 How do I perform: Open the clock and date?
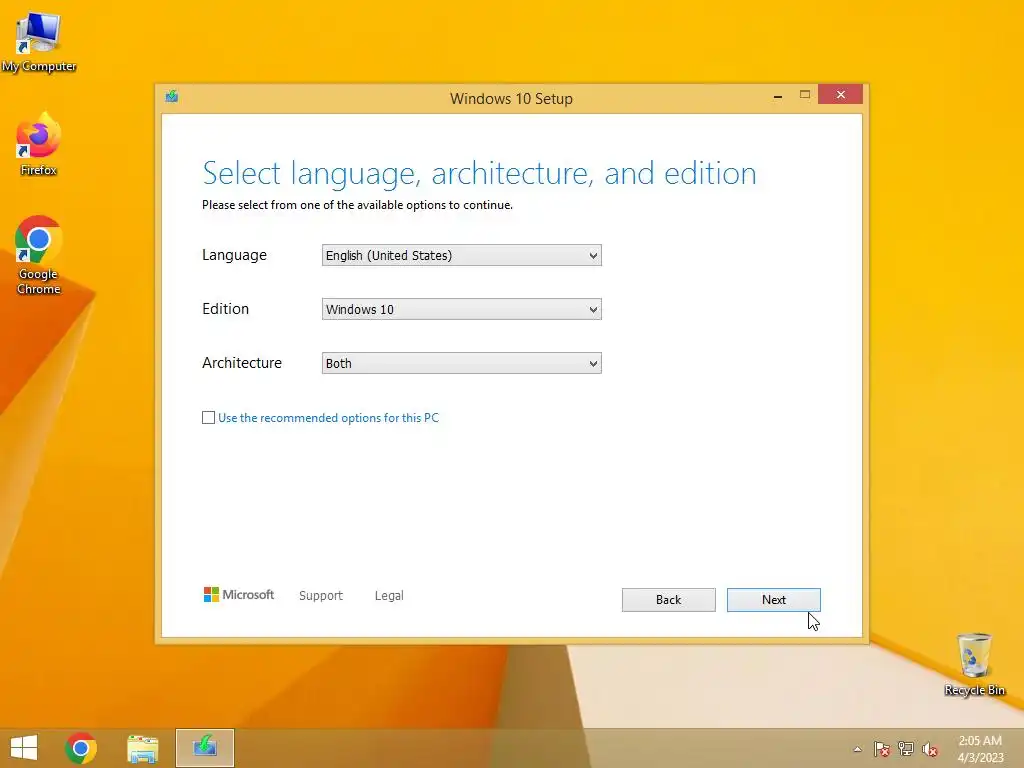tap(980, 749)
